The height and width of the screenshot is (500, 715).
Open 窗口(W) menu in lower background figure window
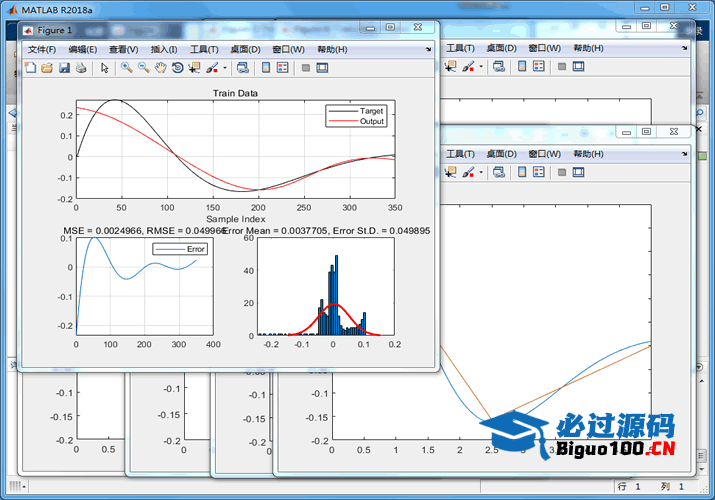(544, 154)
